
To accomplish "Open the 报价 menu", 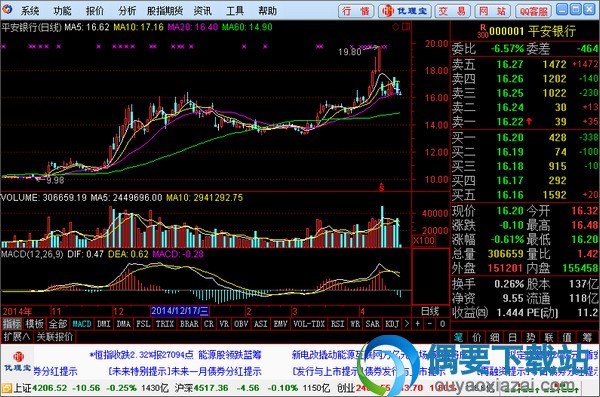I will tap(95, 11).
